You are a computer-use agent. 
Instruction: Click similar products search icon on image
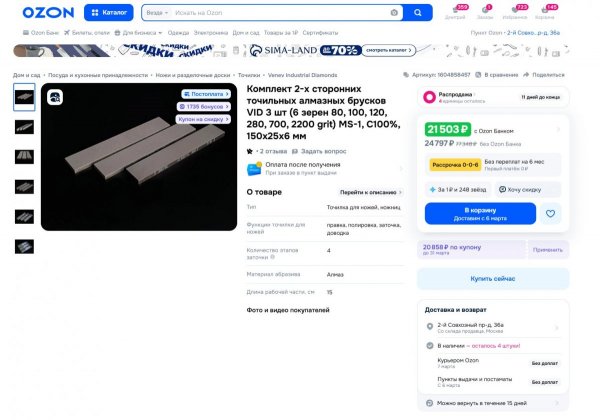(x=55, y=97)
